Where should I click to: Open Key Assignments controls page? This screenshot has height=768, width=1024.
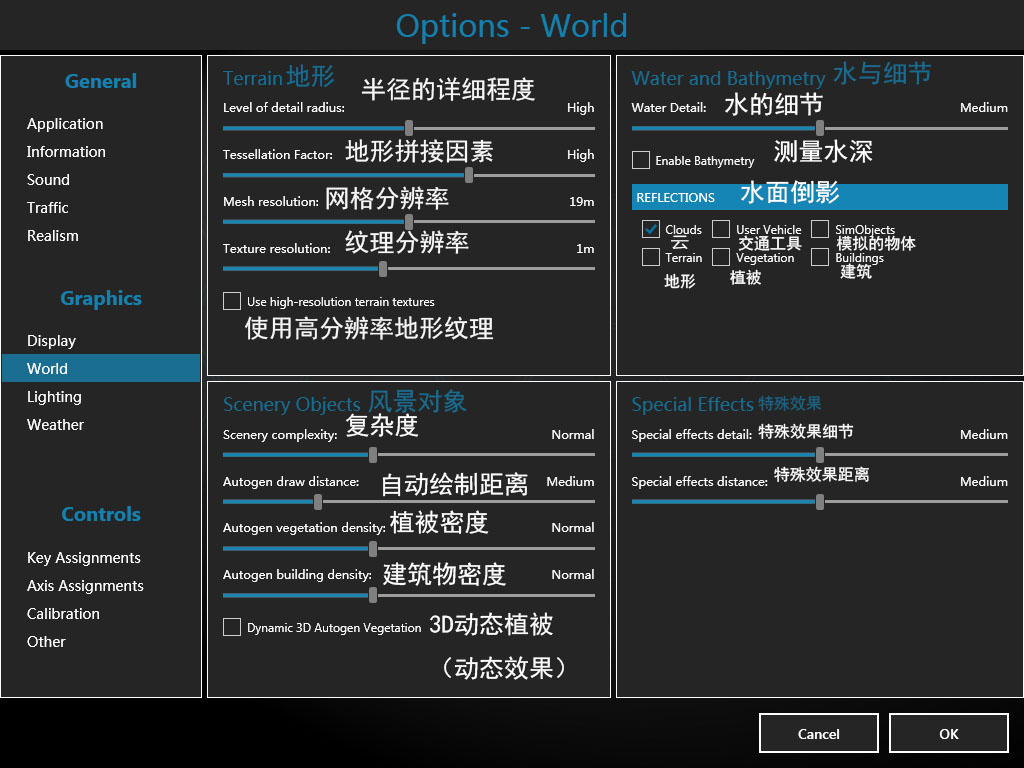tap(84, 558)
